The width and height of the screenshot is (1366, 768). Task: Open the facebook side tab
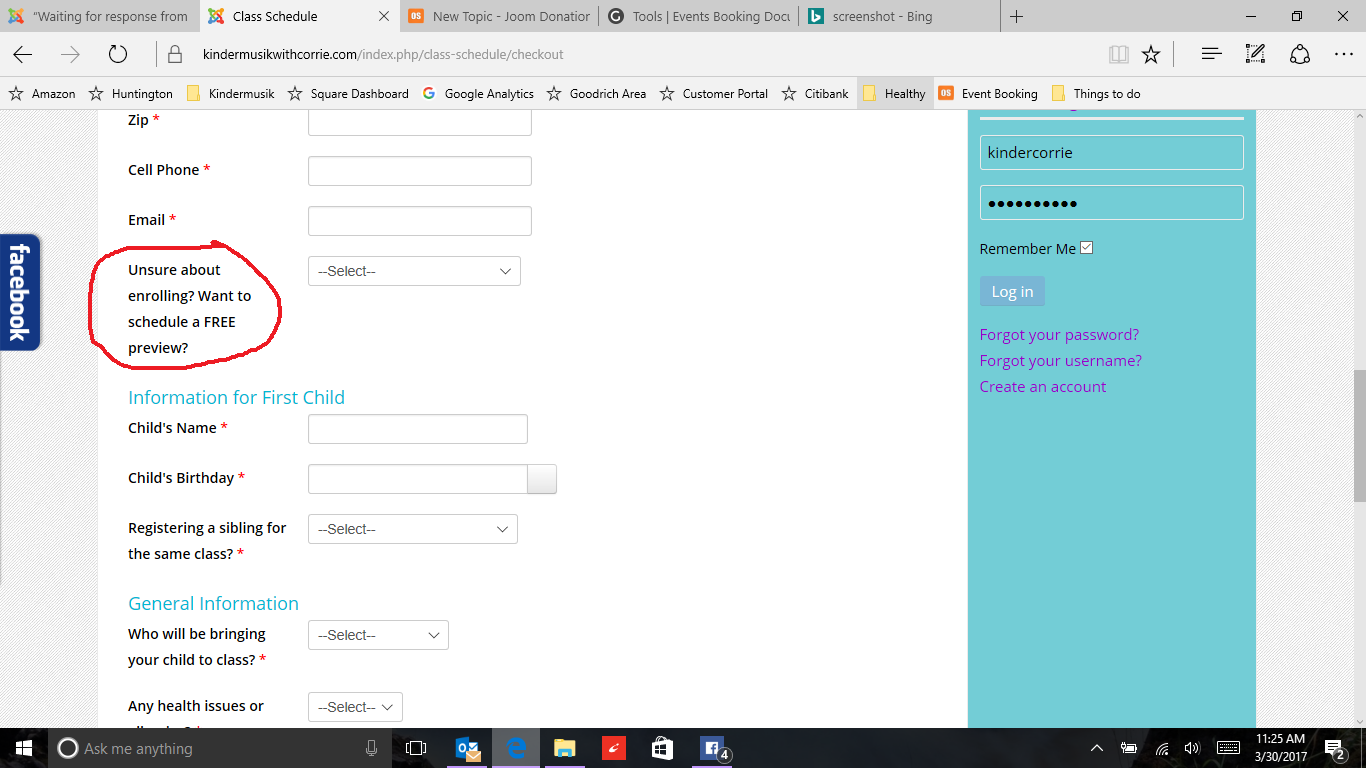[19, 292]
